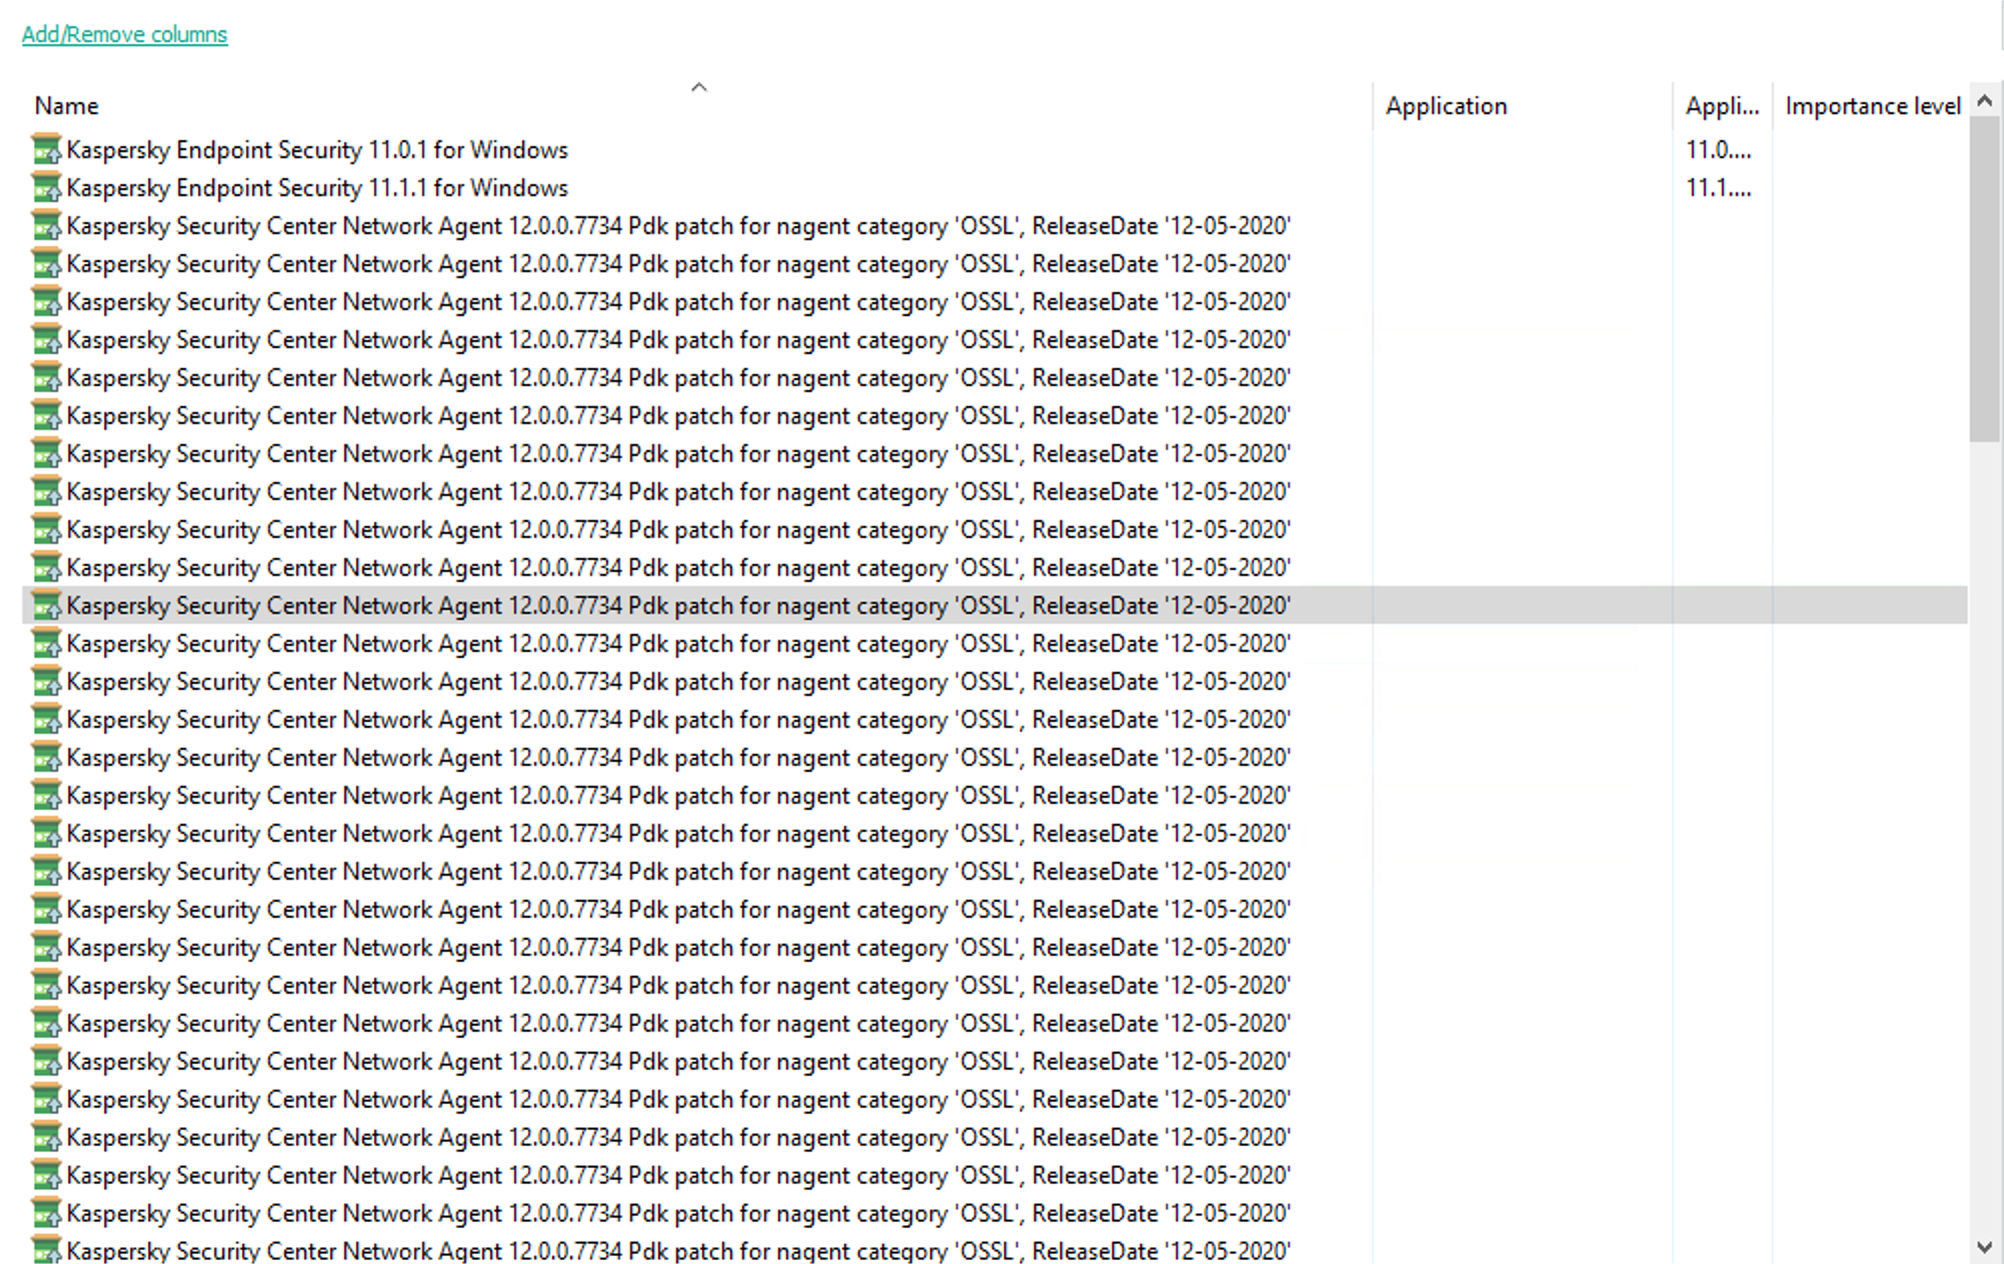Screen dimensions: 2004x1264
Task: Click the truncated Appli... column header
Action: [x=1721, y=106]
